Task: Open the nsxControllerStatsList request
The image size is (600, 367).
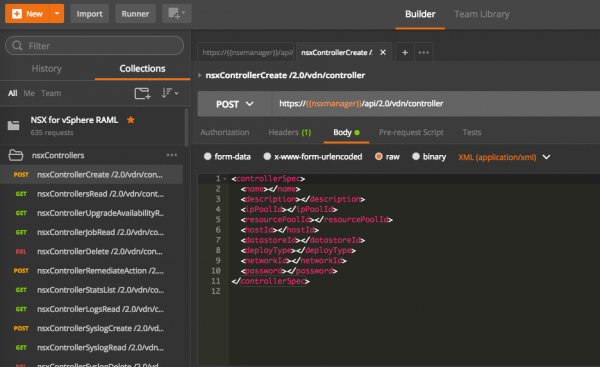Action: (91, 290)
